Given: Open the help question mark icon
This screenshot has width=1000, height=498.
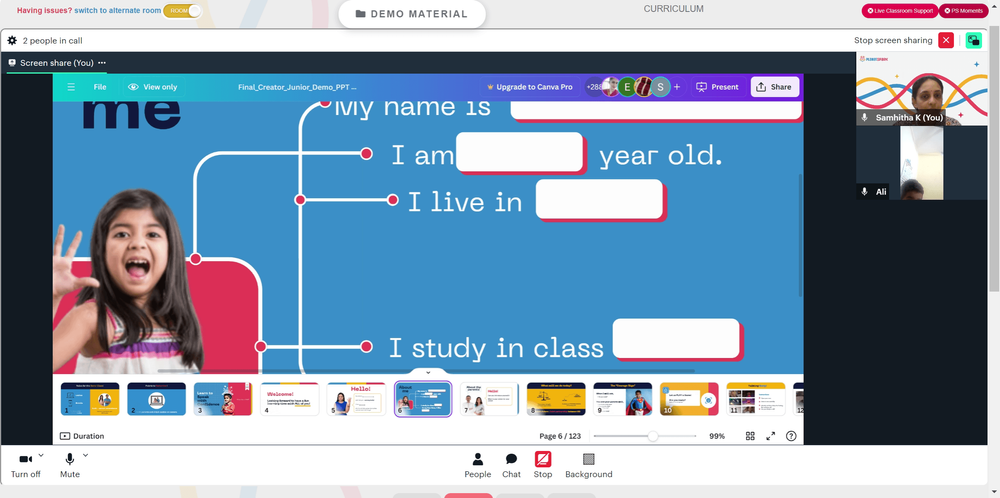Looking at the screenshot, I should pos(791,436).
